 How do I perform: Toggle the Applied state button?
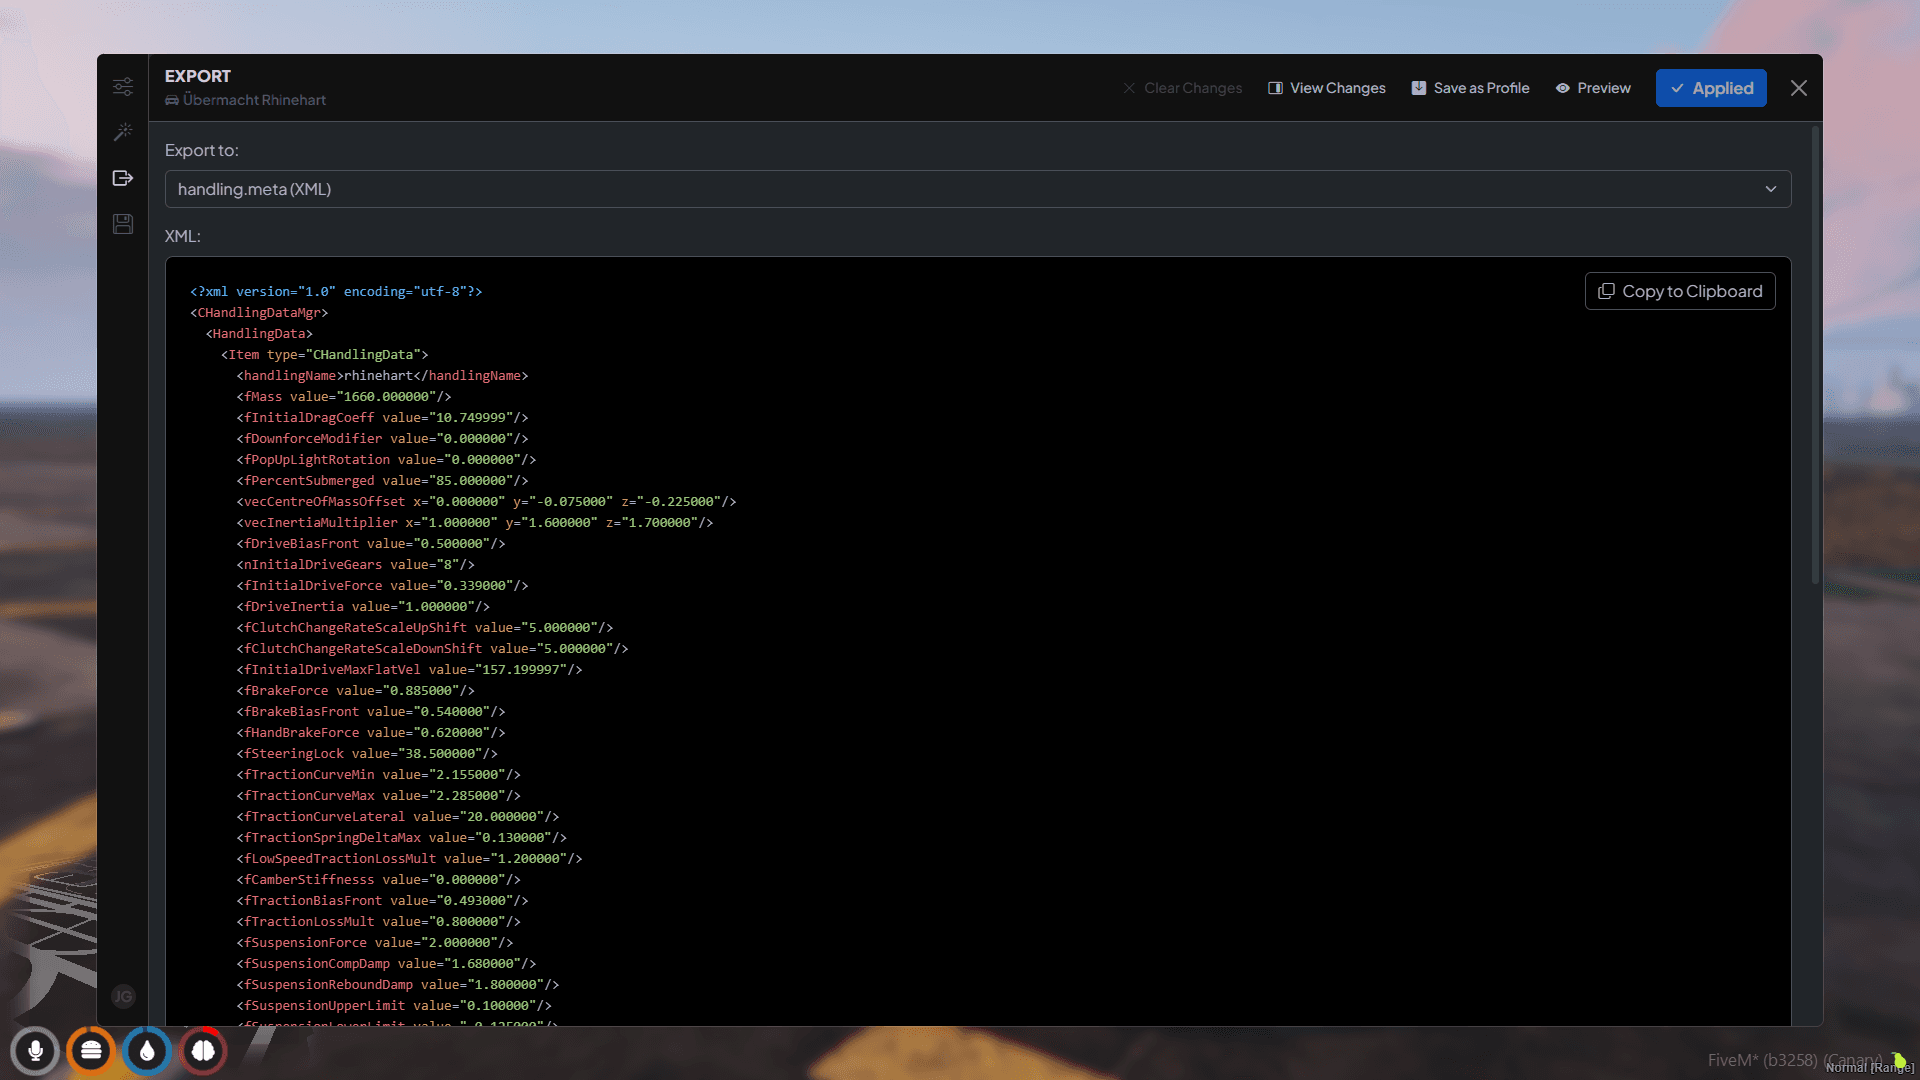(1711, 88)
